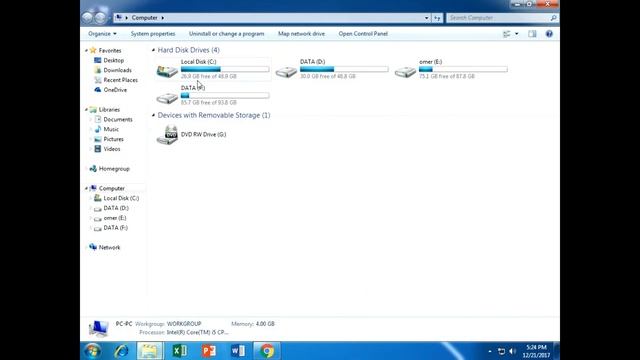Image resolution: width=640 pixels, height=360 pixels.
Task: Launch Internet Explorer from taskbar
Action: tap(121, 351)
